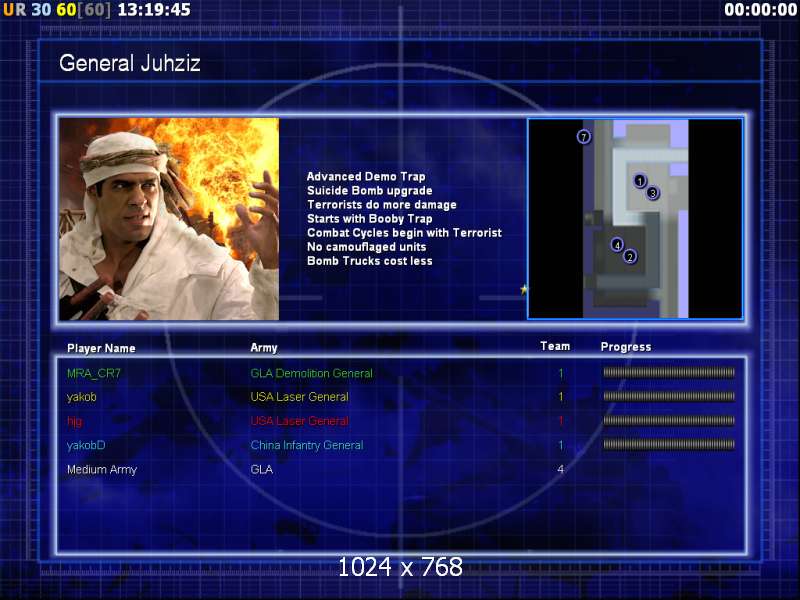Select player name hjg in red

[x=74, y=421]
